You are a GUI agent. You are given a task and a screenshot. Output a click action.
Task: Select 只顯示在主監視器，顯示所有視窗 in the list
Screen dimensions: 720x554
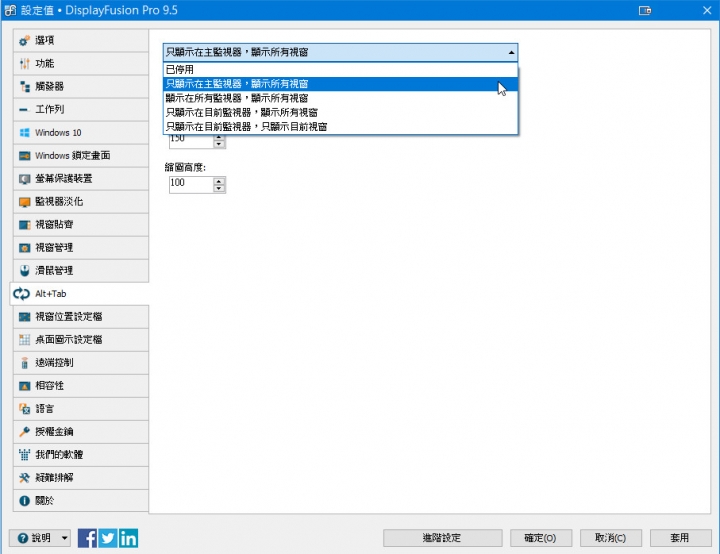[340, 84]
